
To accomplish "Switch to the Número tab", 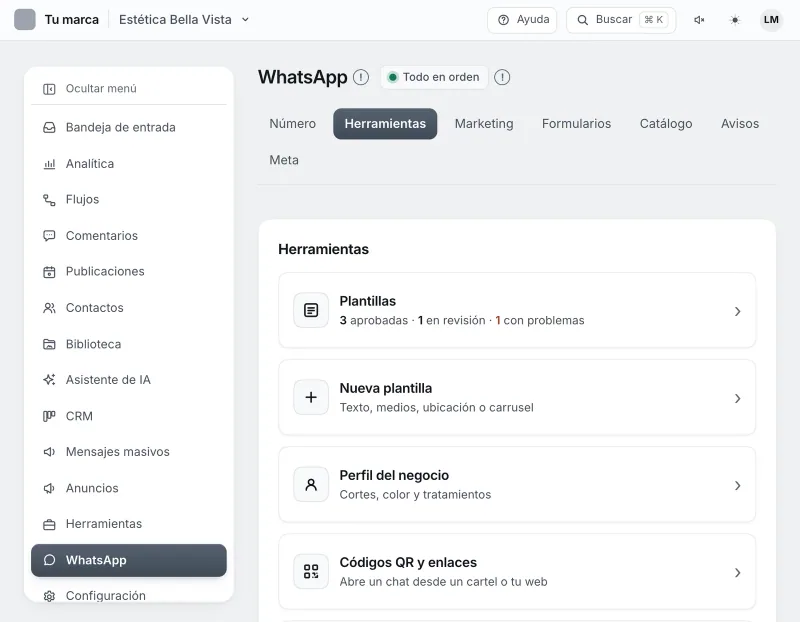I will coord(292,123).
